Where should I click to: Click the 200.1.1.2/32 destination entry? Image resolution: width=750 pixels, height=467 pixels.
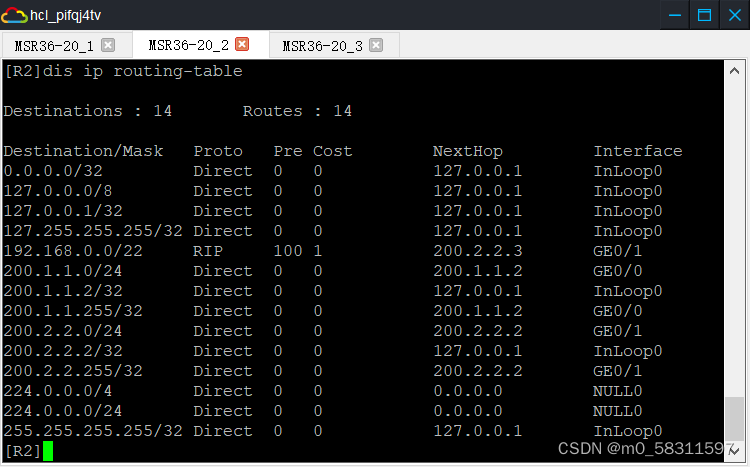point(63,291)
